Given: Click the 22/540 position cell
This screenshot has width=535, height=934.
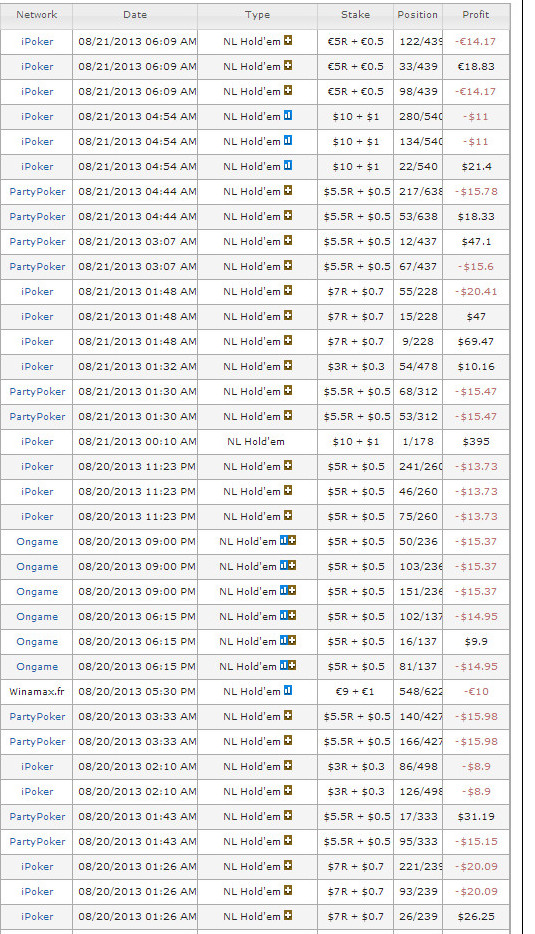Looking at the screenshot, I should coord(418,167).
